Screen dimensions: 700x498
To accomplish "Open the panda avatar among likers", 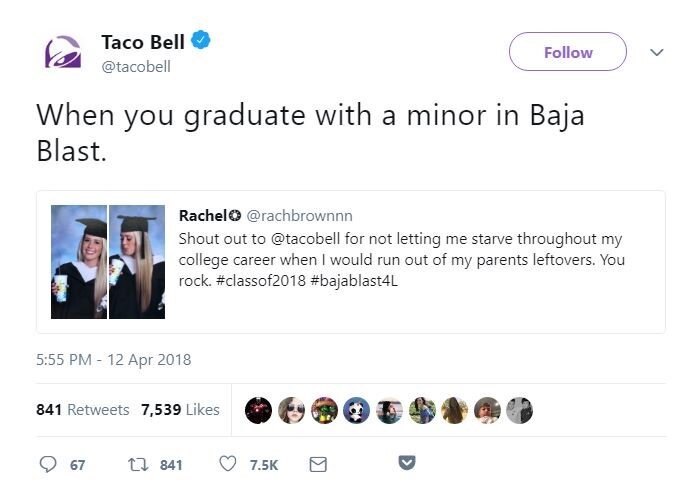I will point(356,409).
